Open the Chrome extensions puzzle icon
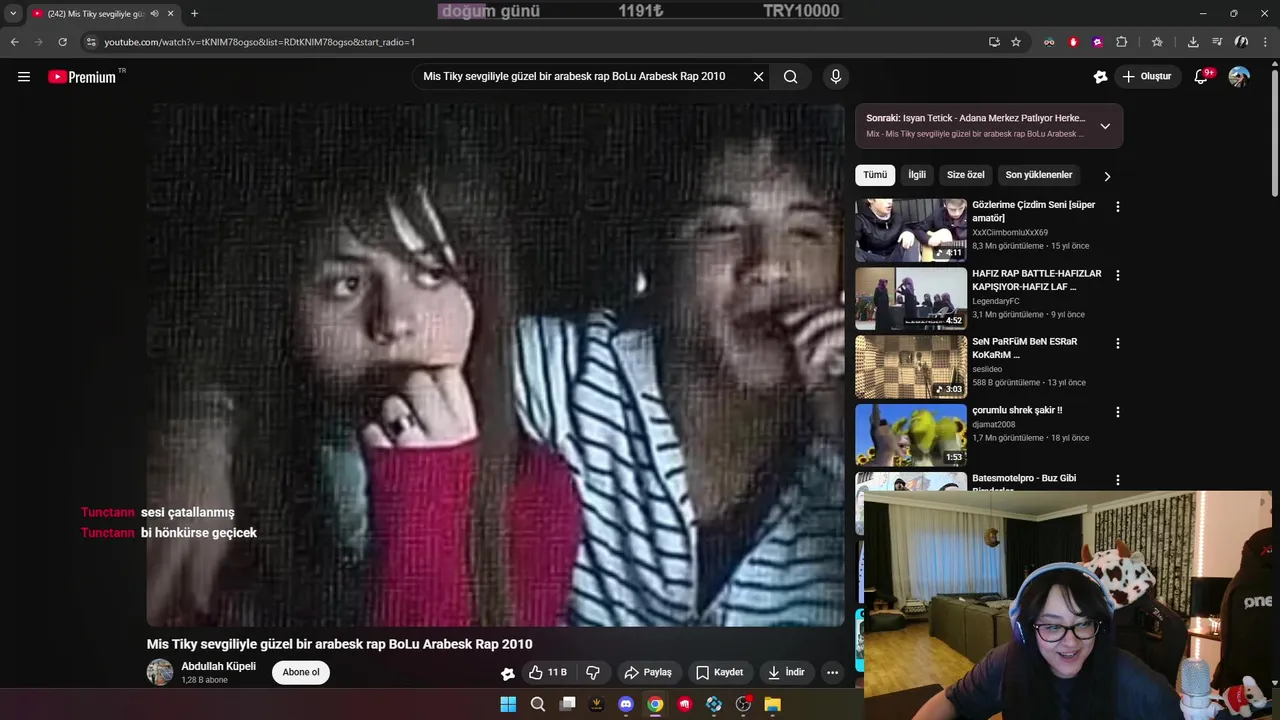 pyautogui.click(x=1121, y=42)
